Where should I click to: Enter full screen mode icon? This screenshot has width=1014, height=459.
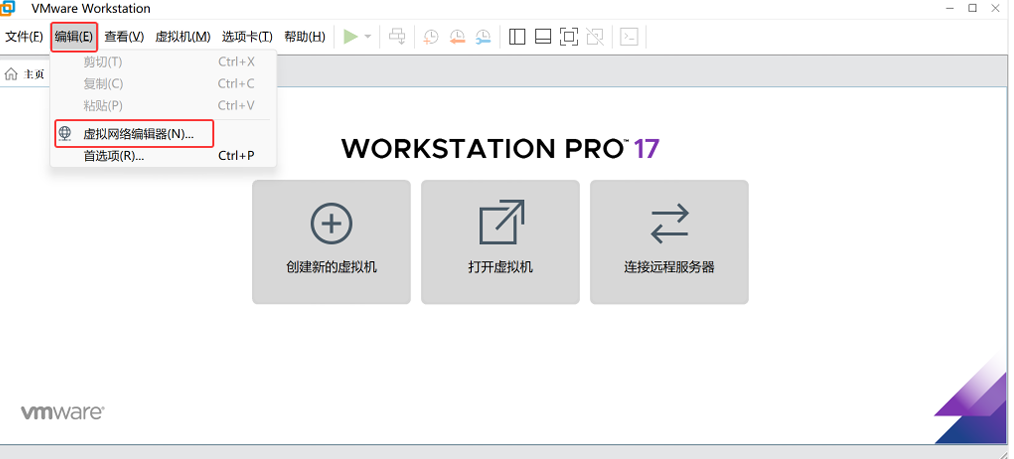pyautogui.click(x=569, y=37)
